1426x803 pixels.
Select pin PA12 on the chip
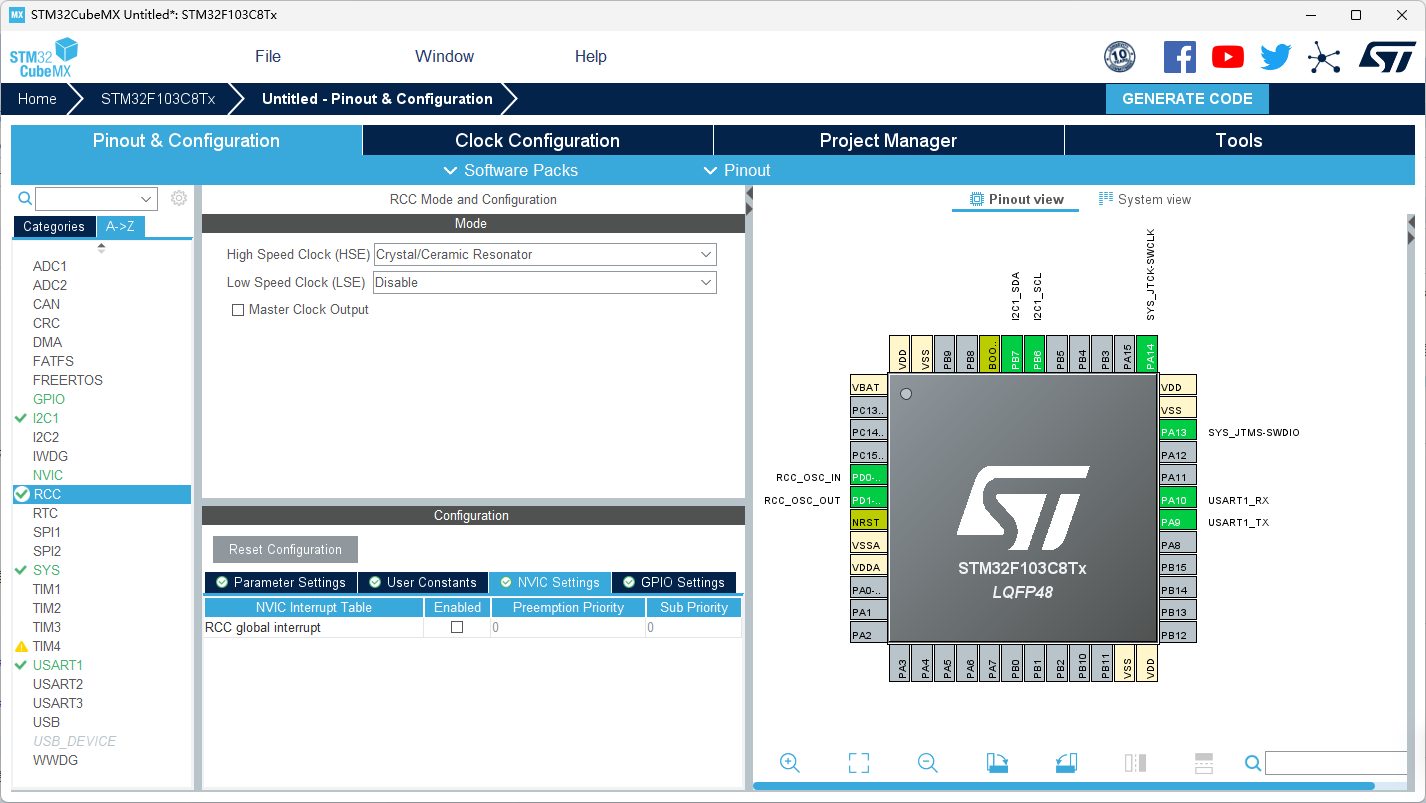tap(1178, 455)
